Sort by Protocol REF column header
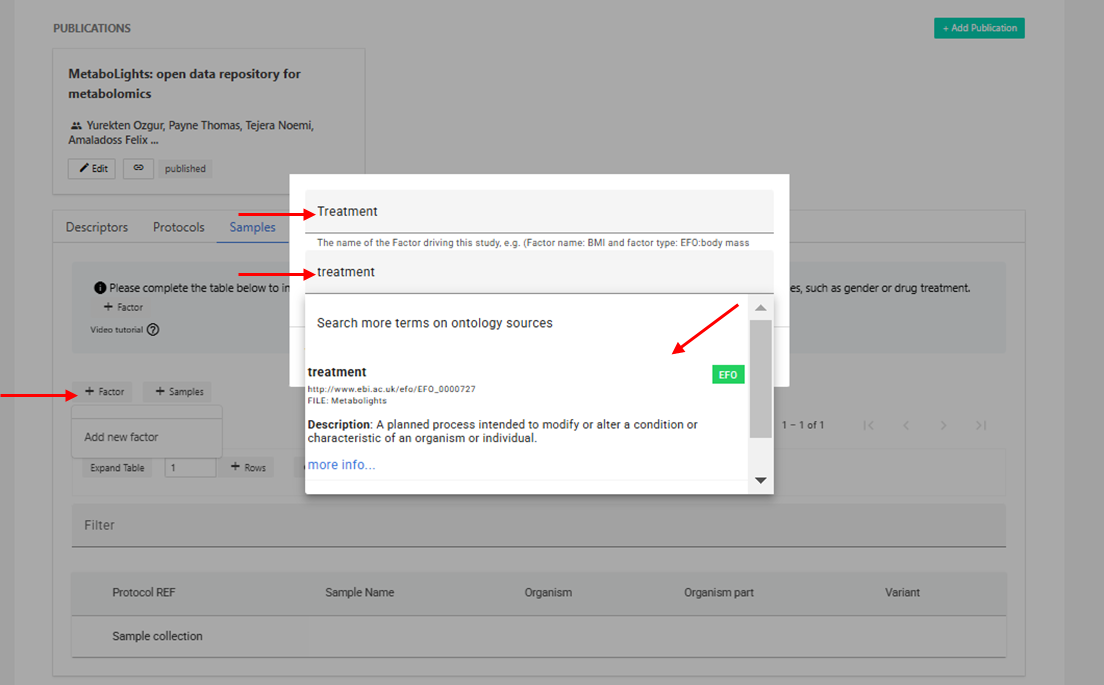This screenshot has height=685, width=1104. (x=144, y=593)
